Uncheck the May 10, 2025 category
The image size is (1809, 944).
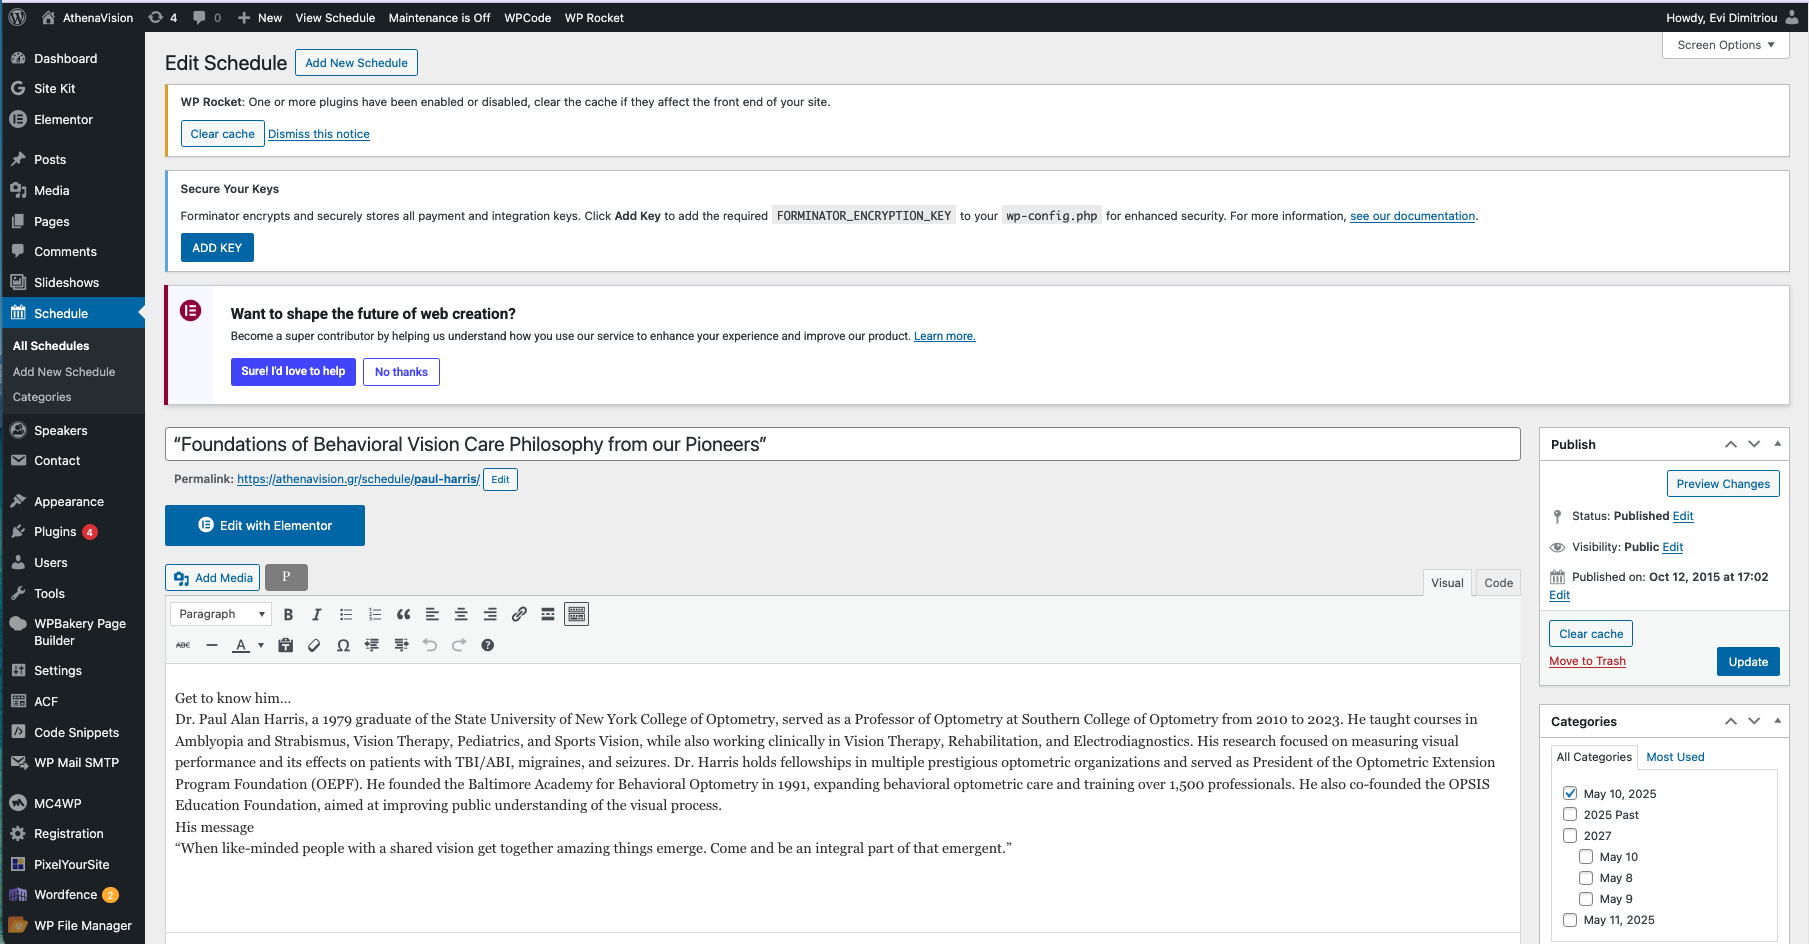coord(1570,794)
